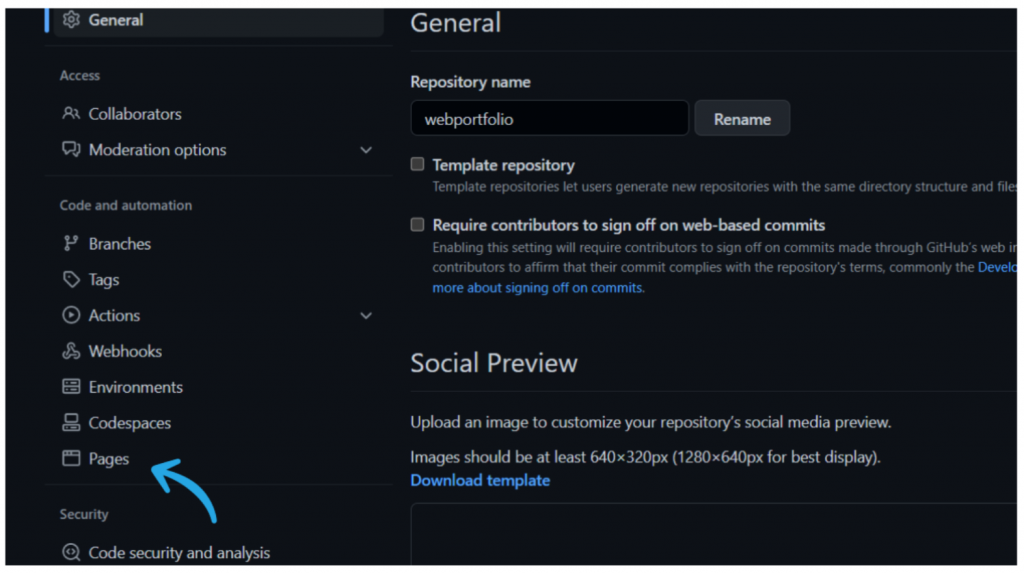Open the more about signing off link

tap(537, 287)
